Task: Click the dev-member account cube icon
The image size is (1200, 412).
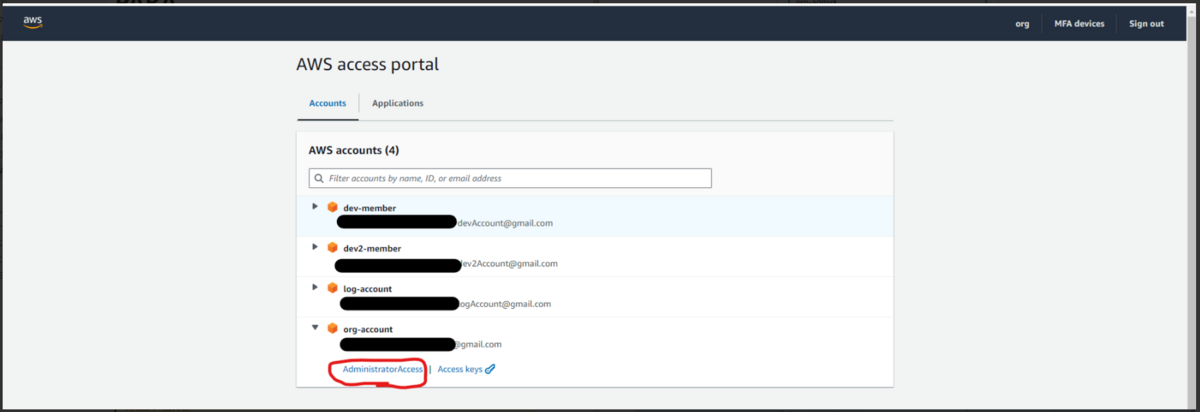Action: 332,207
